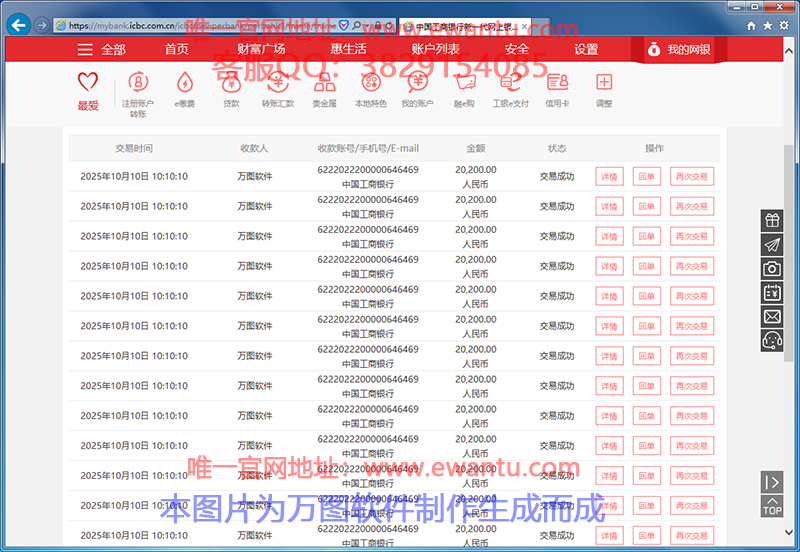Click the 收款人 column header
This screenshot has width=800, height=552.
click(x=254, y=148)
